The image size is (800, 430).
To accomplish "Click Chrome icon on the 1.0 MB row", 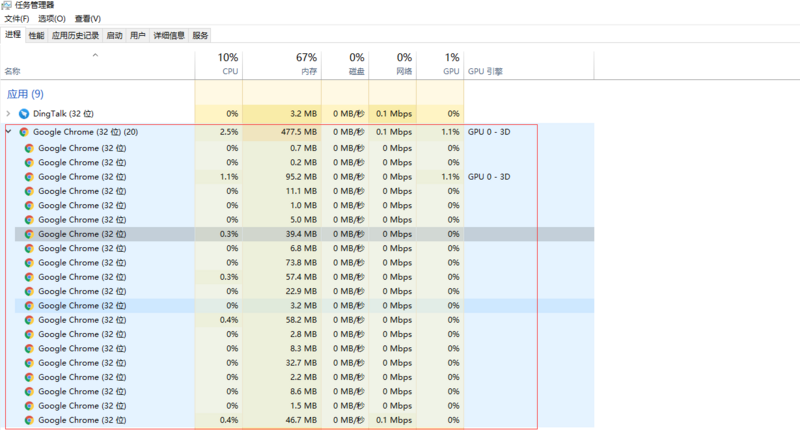I will (29, 206).
